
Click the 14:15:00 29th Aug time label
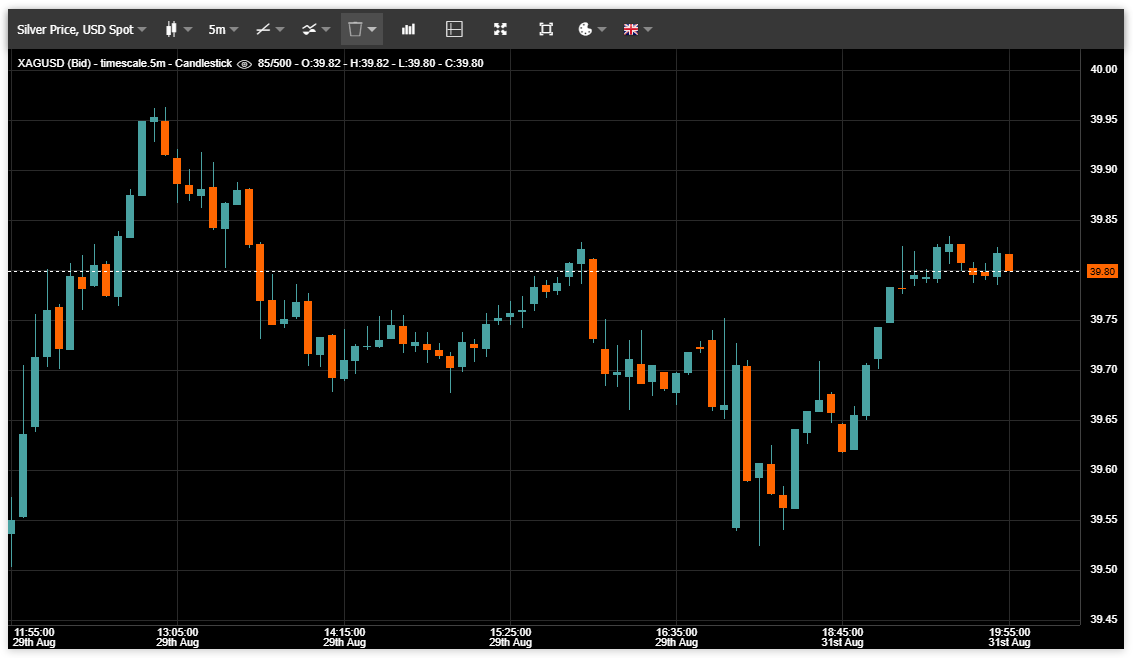(345, 637)
